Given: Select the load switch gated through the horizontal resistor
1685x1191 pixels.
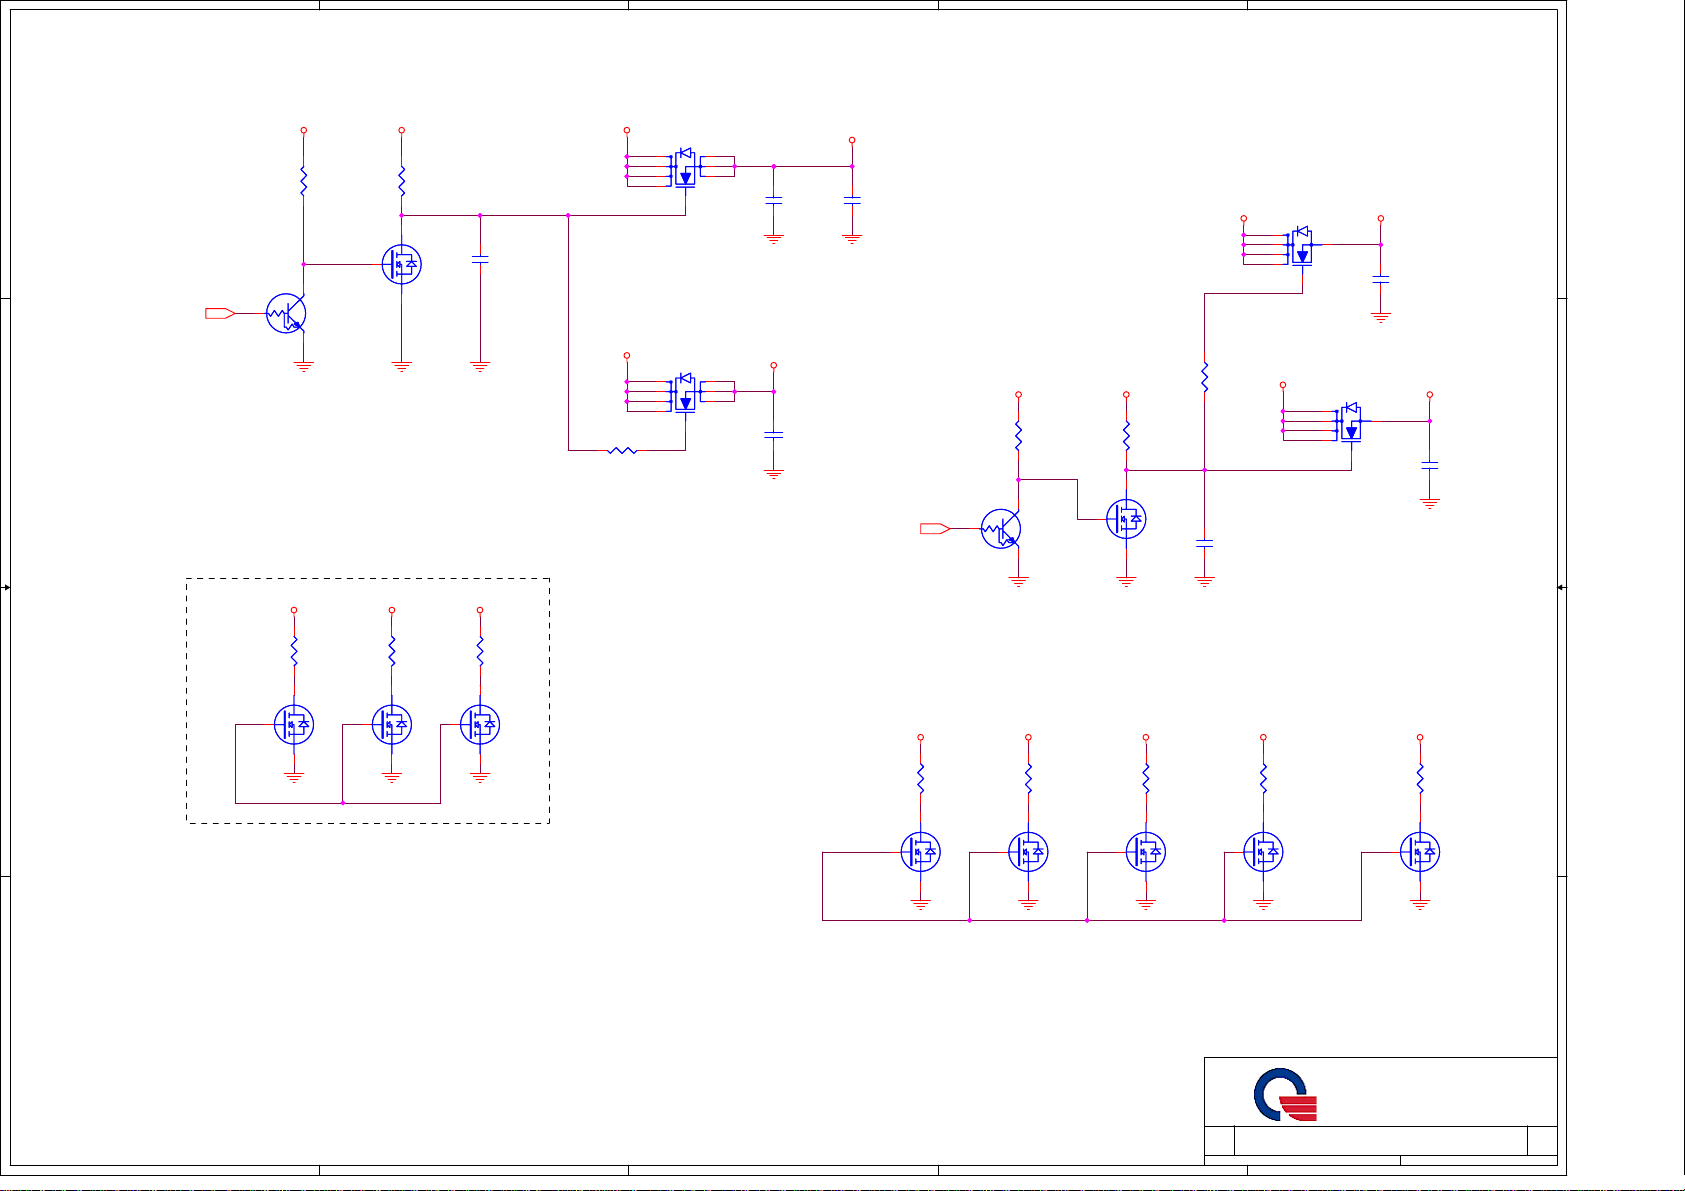Looking at the screenshot, I should point(685,392).
